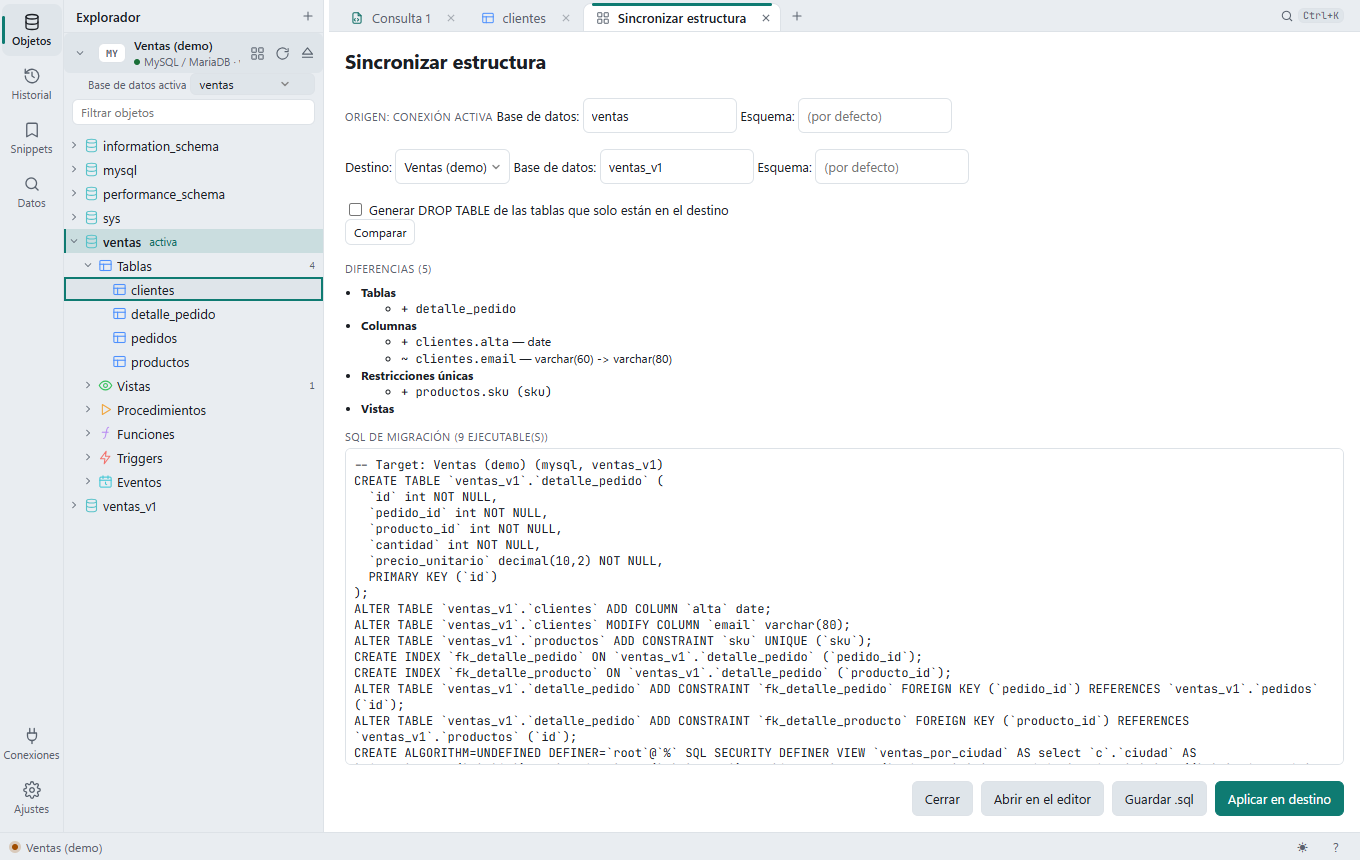
Task: Disconnect Ventas (demo) with the eject icon
Action: tap(307, 53)
